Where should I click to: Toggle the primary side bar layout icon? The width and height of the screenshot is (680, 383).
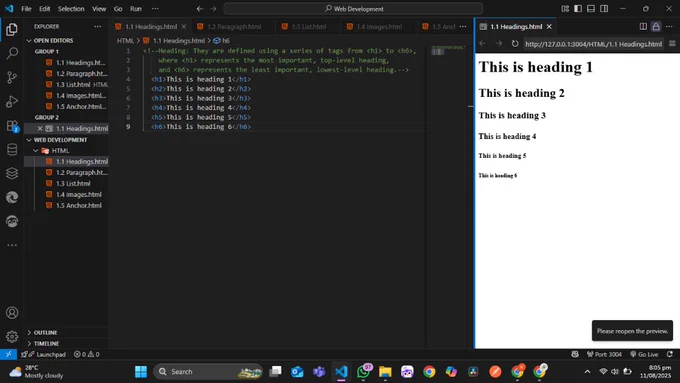pos(578,9)
